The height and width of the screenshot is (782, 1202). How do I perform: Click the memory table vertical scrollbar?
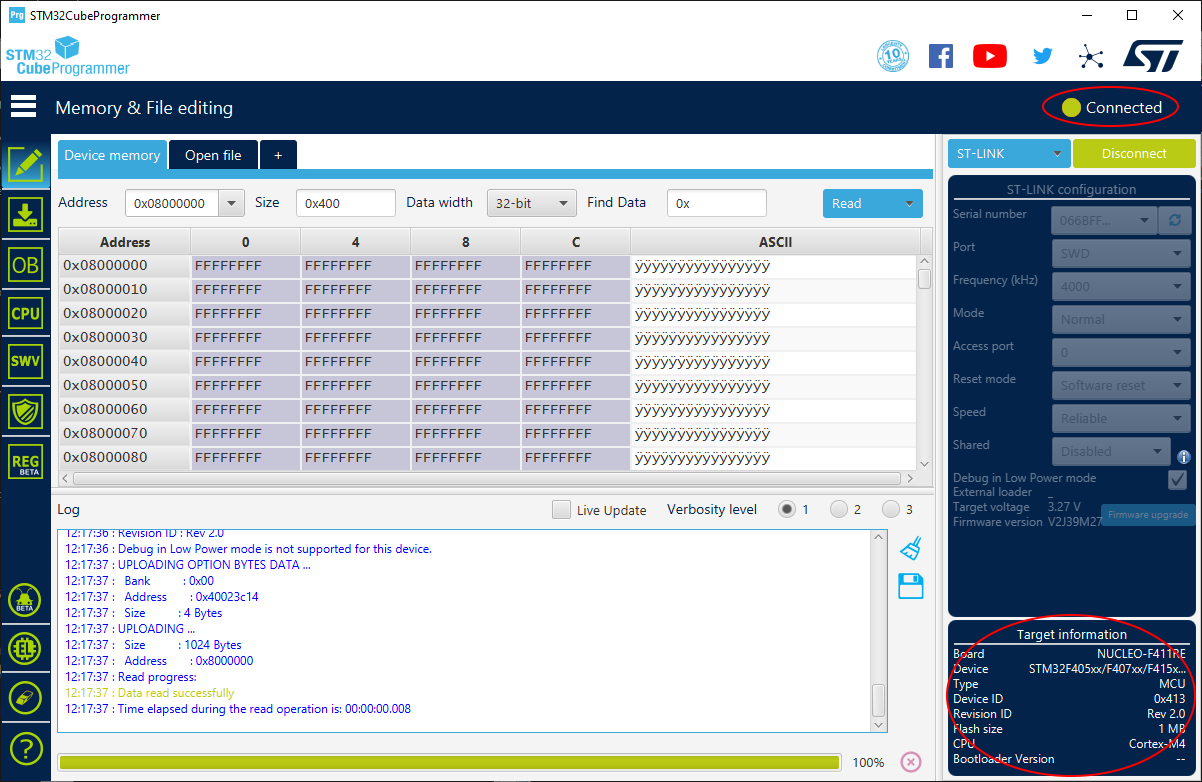click(924, 279)
